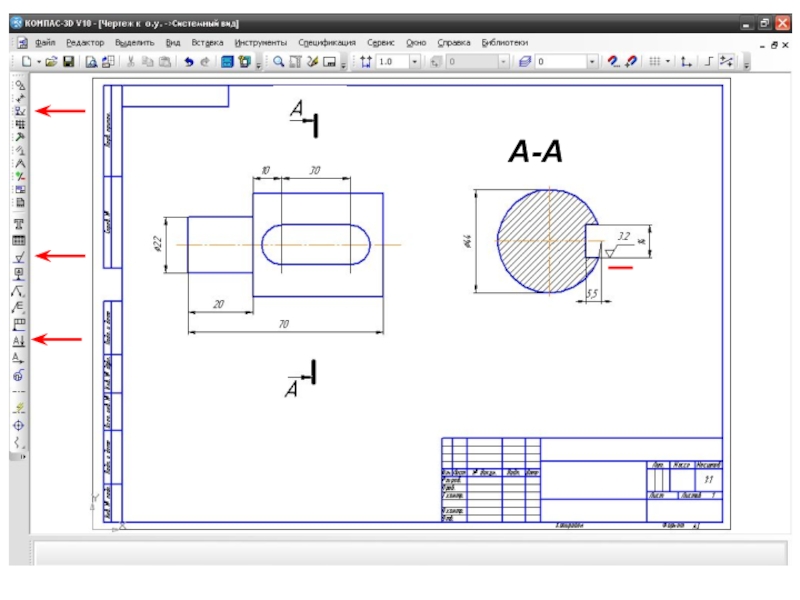Open dropdown arrow beside New document
Image resolution: width=800 pixels, height=600 pixels.
click(38, 62)
